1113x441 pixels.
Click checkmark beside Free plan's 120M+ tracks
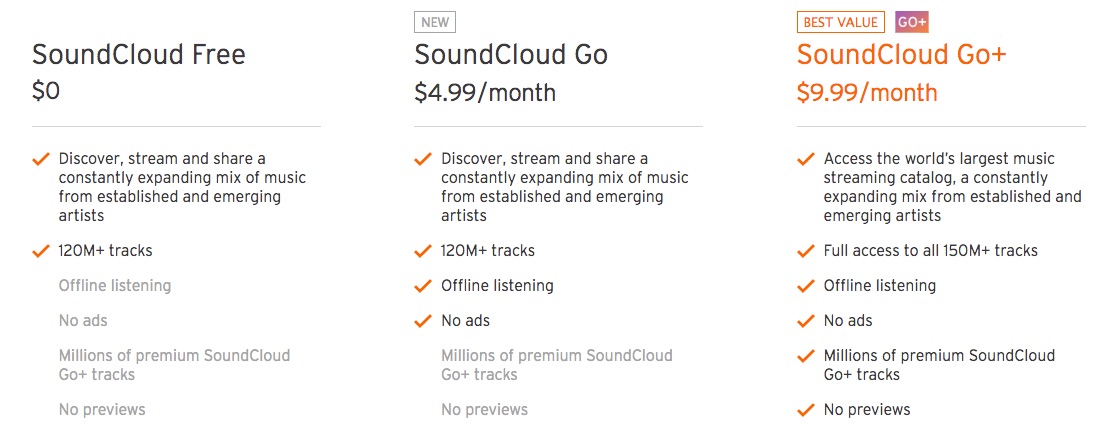coord(41,250)
